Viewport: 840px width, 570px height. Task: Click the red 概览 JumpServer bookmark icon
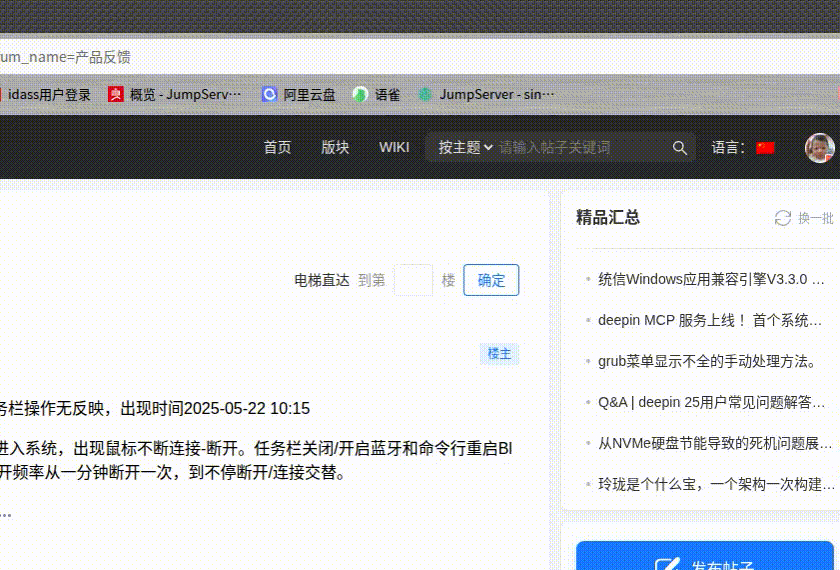coord(116,95)
